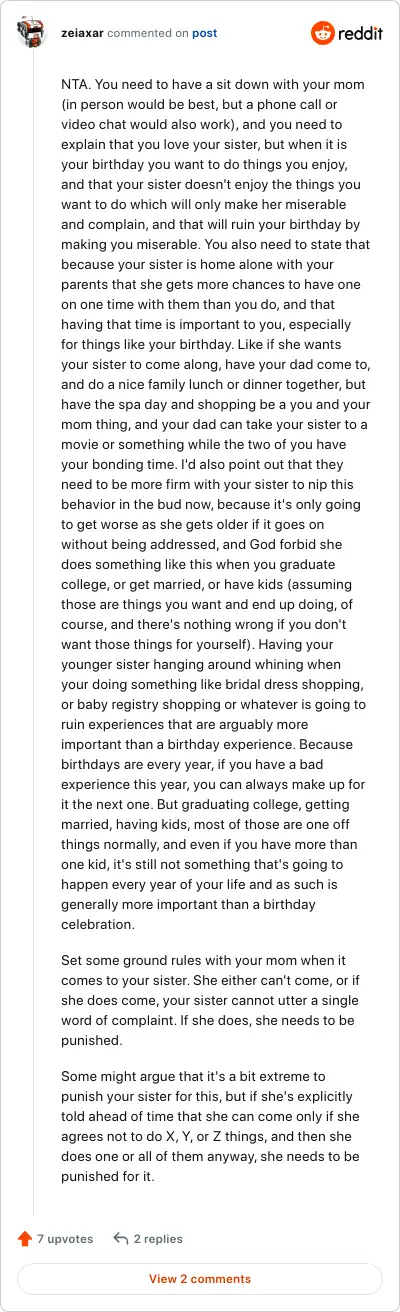The width and height of the screenshot is (400, 1312).
Task: Click the "commented on" header text
Action: (148, 33)
